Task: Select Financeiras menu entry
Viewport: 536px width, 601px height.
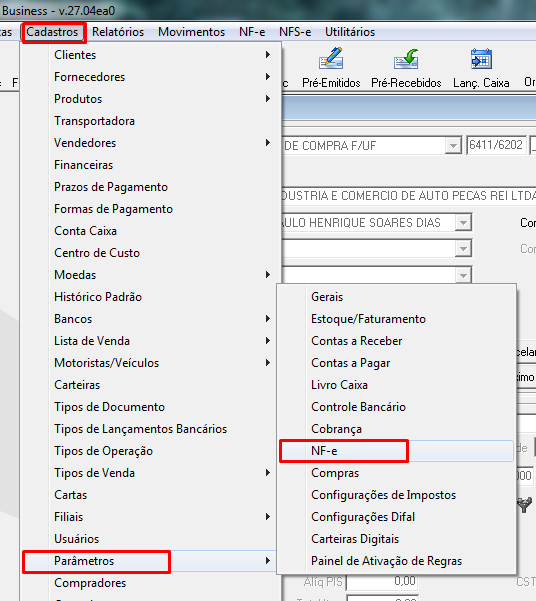Action: 151,165
